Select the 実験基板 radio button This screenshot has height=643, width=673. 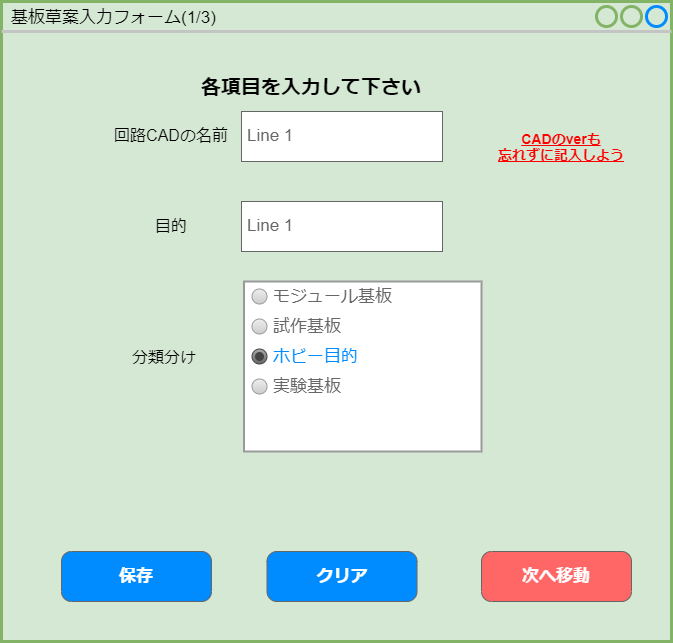(x=259, y=386)
